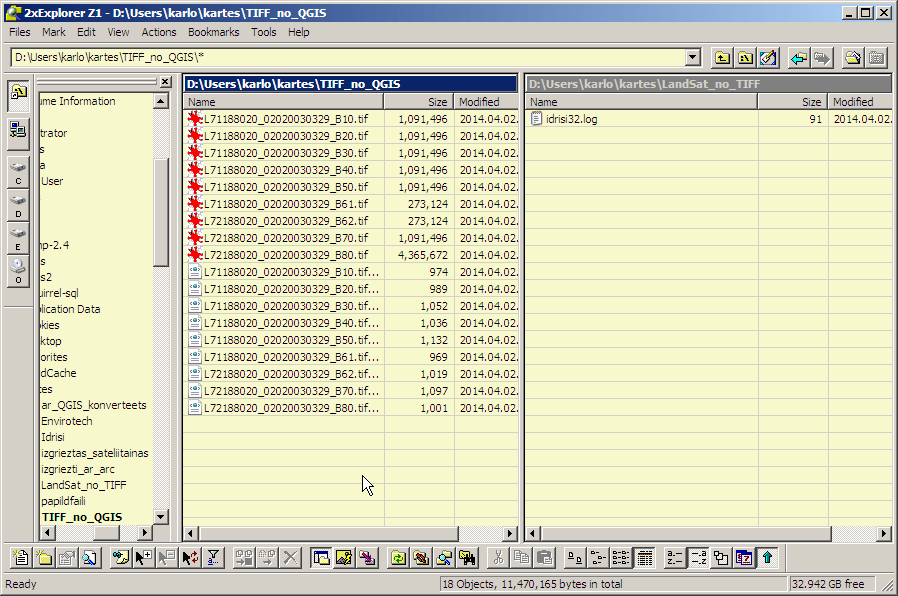The width and height of the screenshot is (898, 596).
Task: Select papildfaili folder in tree
Action: point(63,501)
